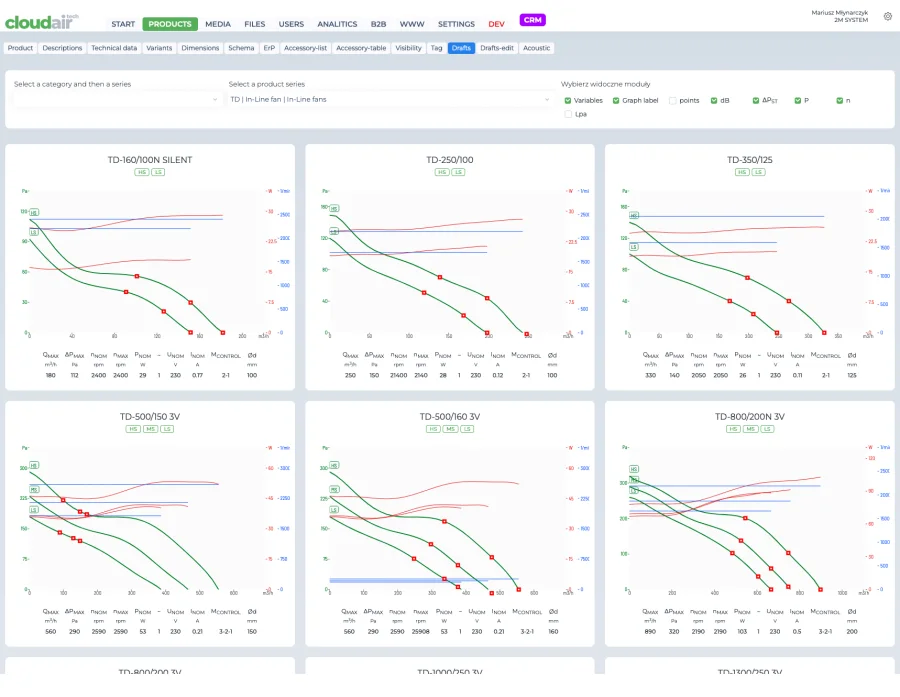Screen dimensions: 900x697
Task: Switch to the Visibility tab
Action: [x=408, y=48]
